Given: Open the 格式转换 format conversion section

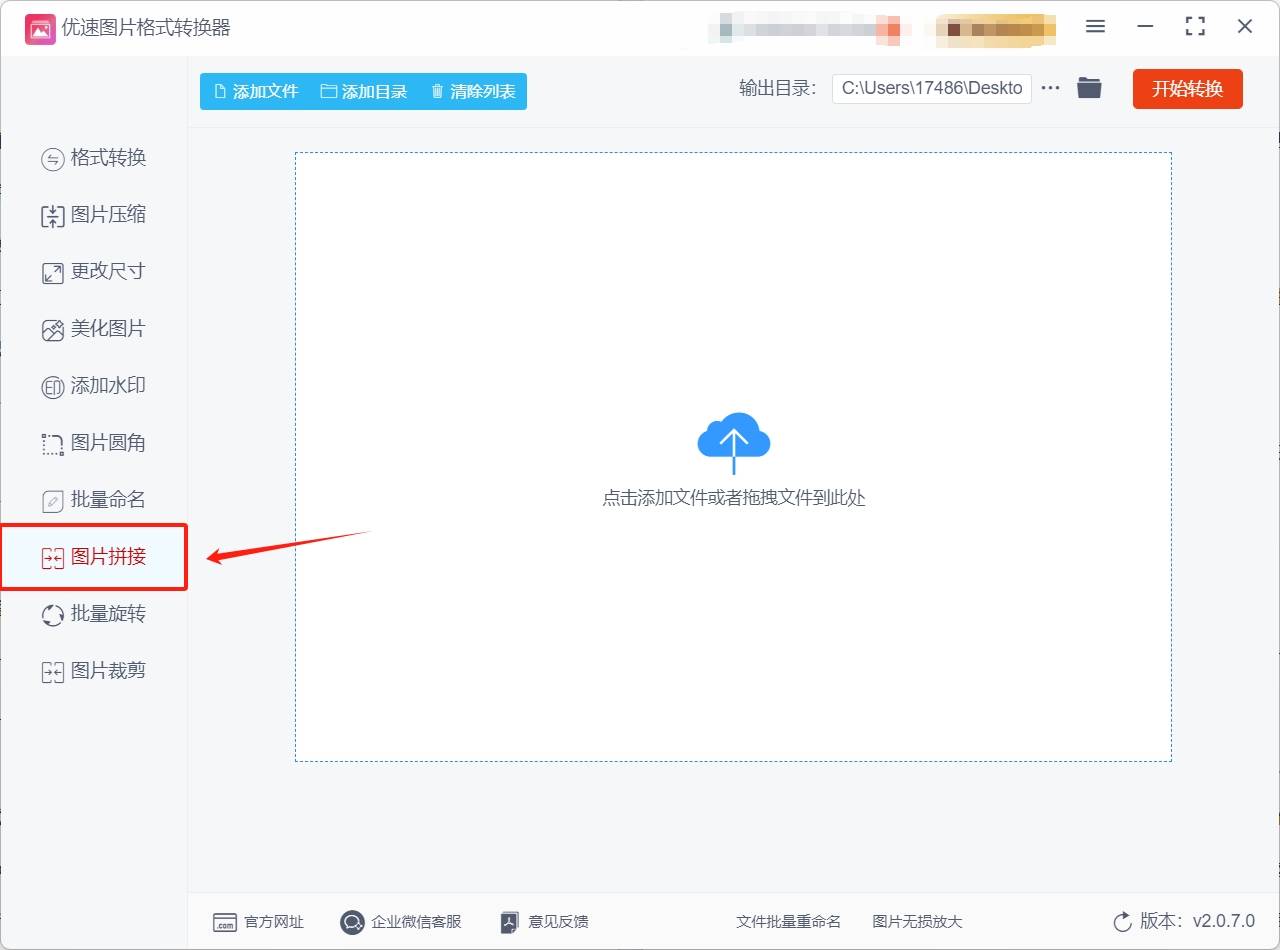Looking at the screenshot, I should (94, 158).
